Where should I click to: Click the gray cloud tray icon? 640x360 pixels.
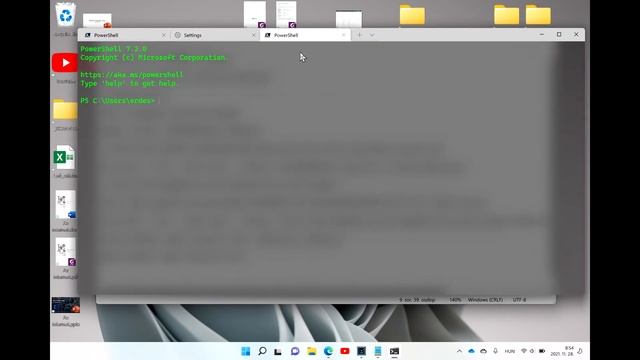(484, 351)
